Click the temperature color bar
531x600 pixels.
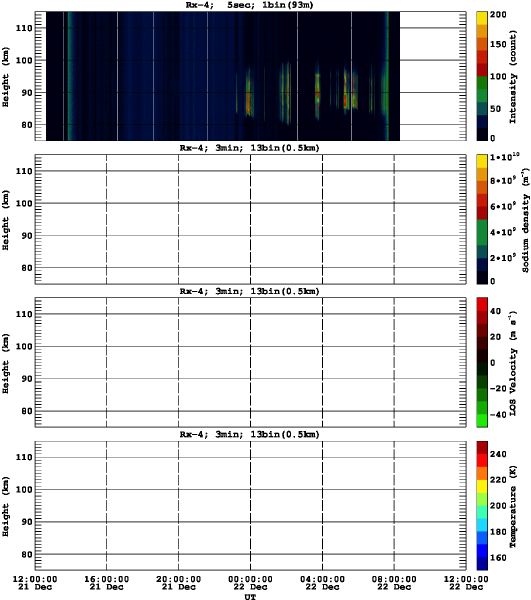pyautogui.click(x=482, y=505)
